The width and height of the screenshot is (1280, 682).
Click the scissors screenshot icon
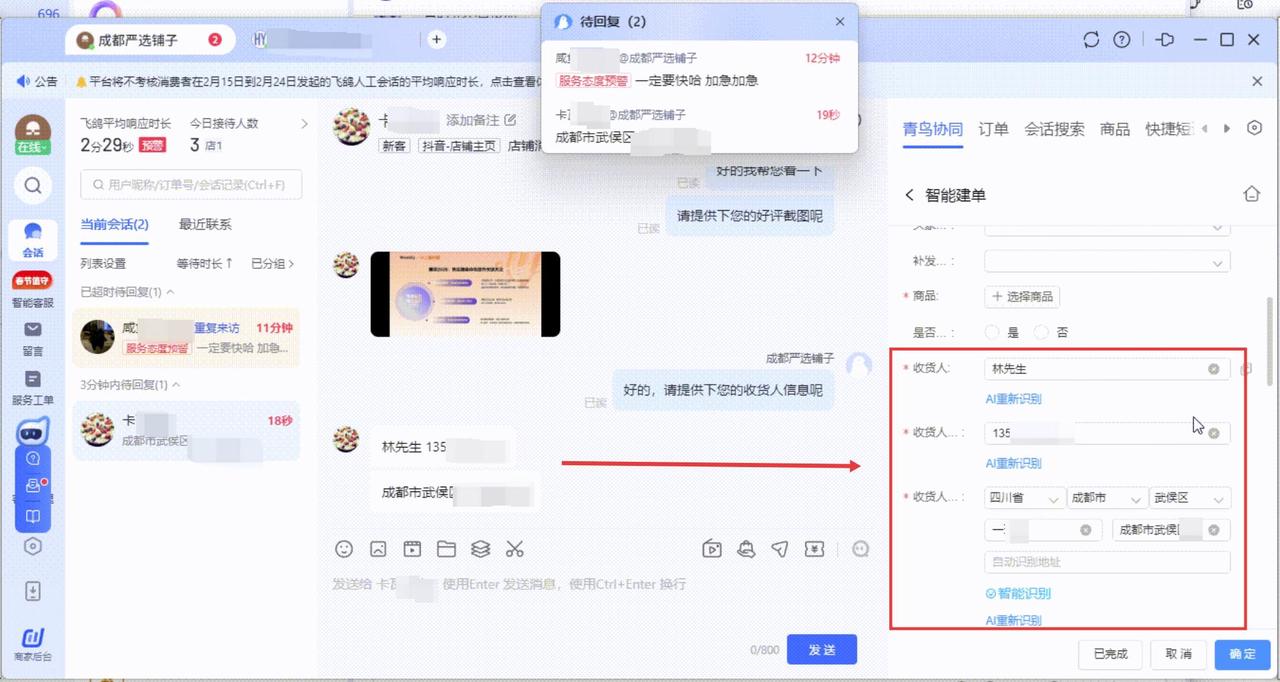click(x=515, y=548)
